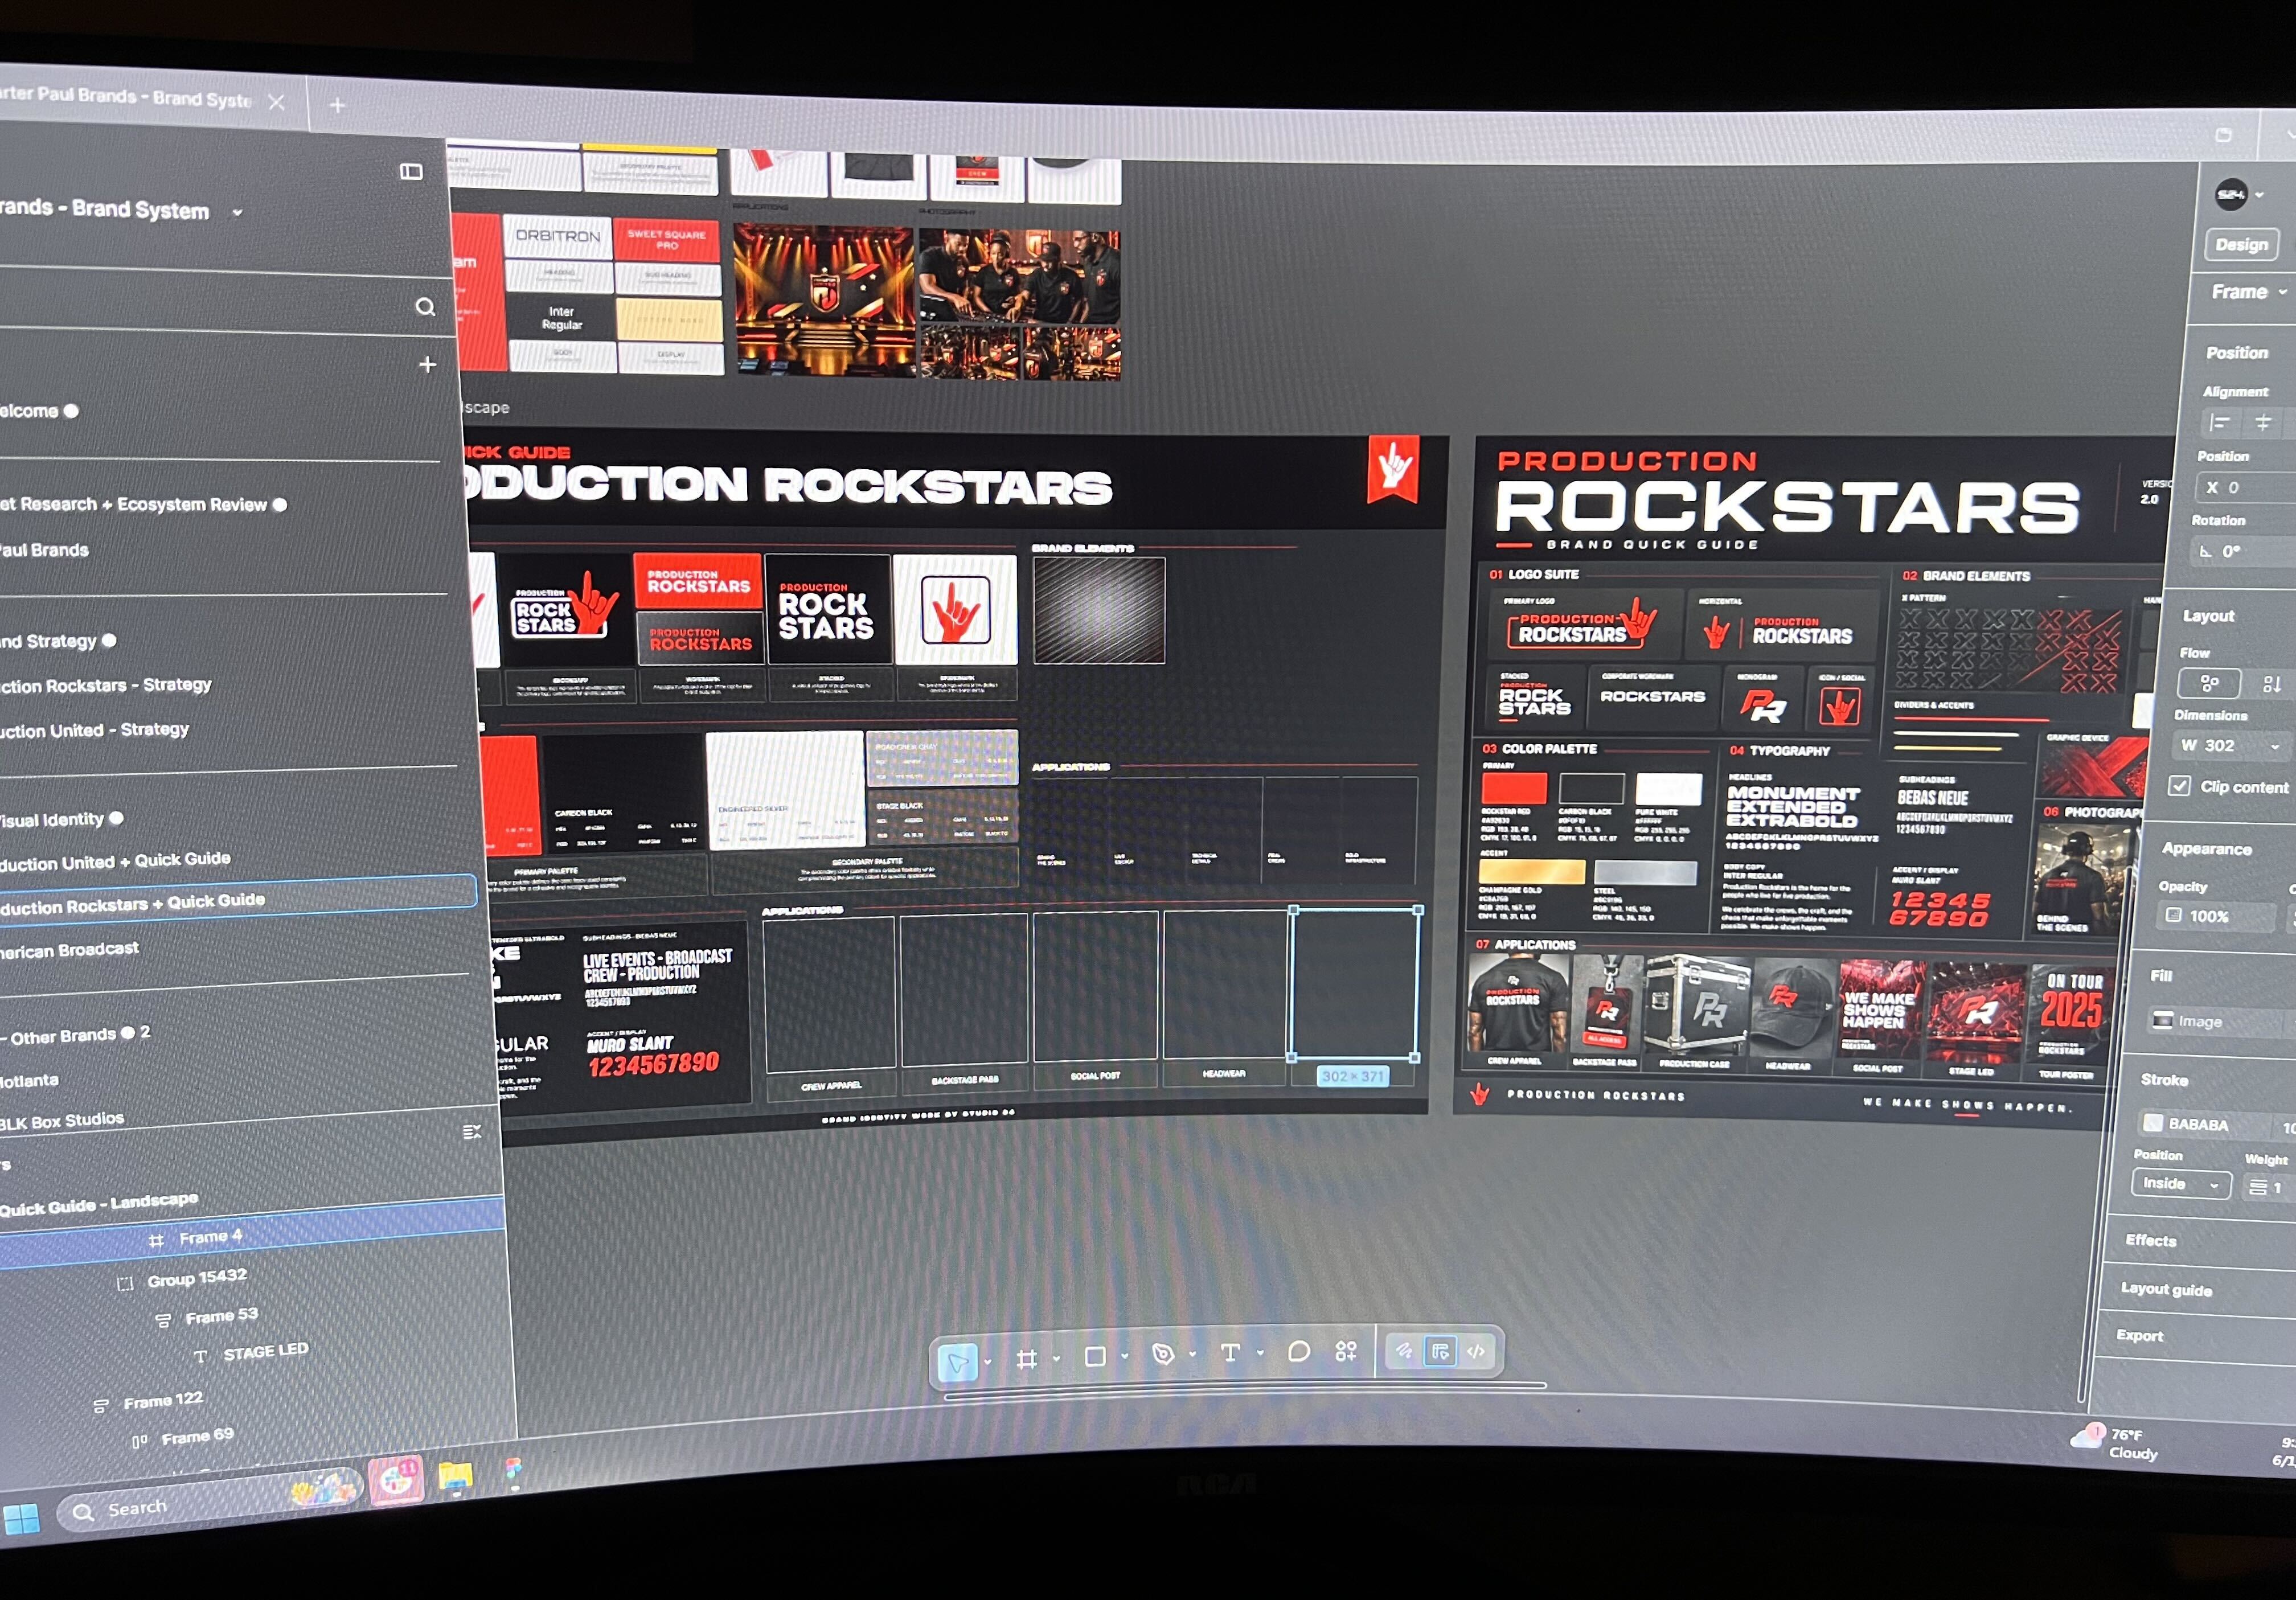Screen dimensions: 2296x1600
Task: Click the selected 302 × 371 frame on canvas
Action: point(1354,983)
